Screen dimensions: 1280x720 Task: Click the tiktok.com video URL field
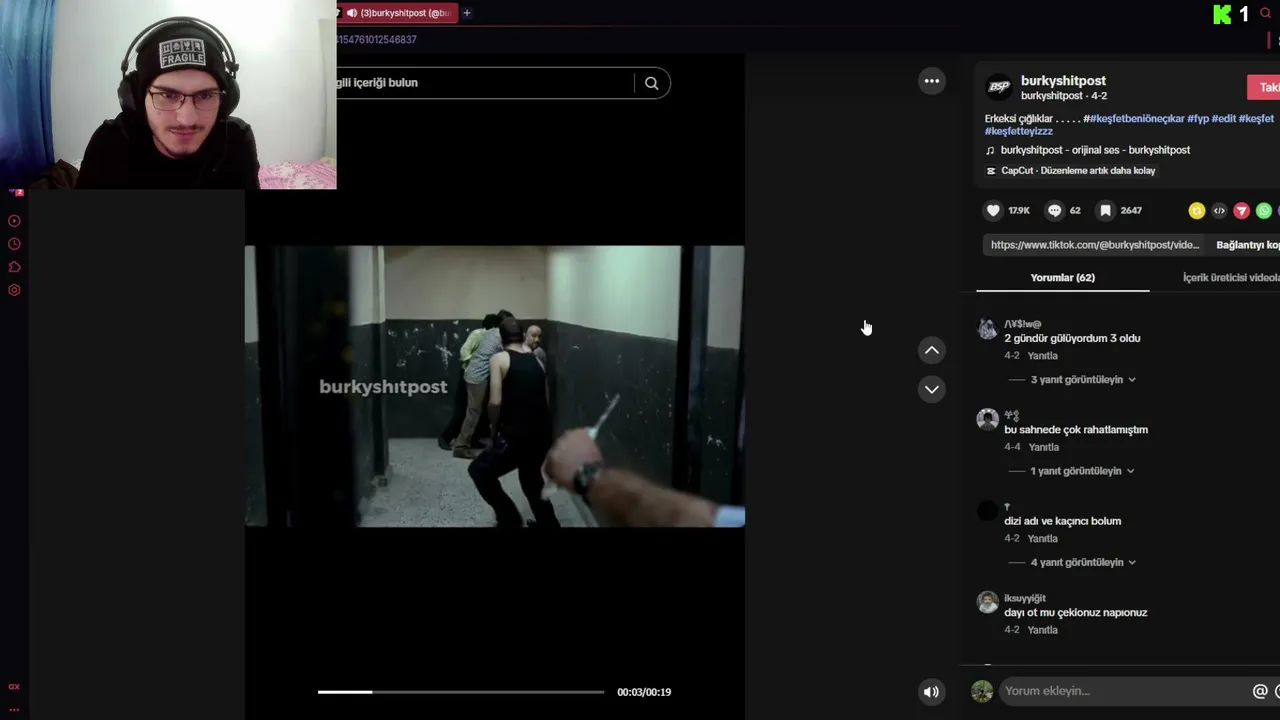(x=1095, y=245)
